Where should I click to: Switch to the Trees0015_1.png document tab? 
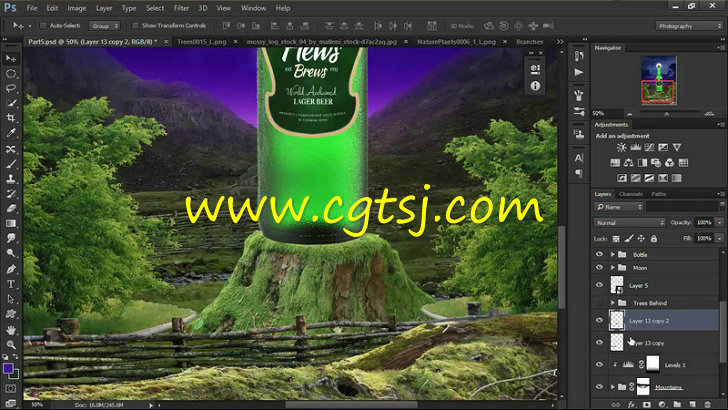point(202,42)
